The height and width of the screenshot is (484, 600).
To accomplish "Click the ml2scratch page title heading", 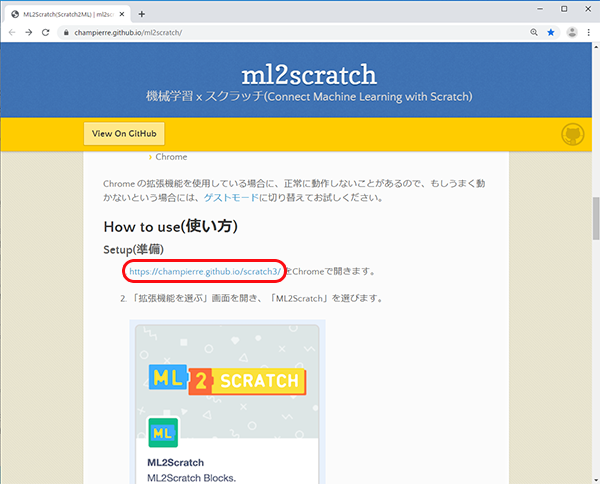I will tap(308, 74).
